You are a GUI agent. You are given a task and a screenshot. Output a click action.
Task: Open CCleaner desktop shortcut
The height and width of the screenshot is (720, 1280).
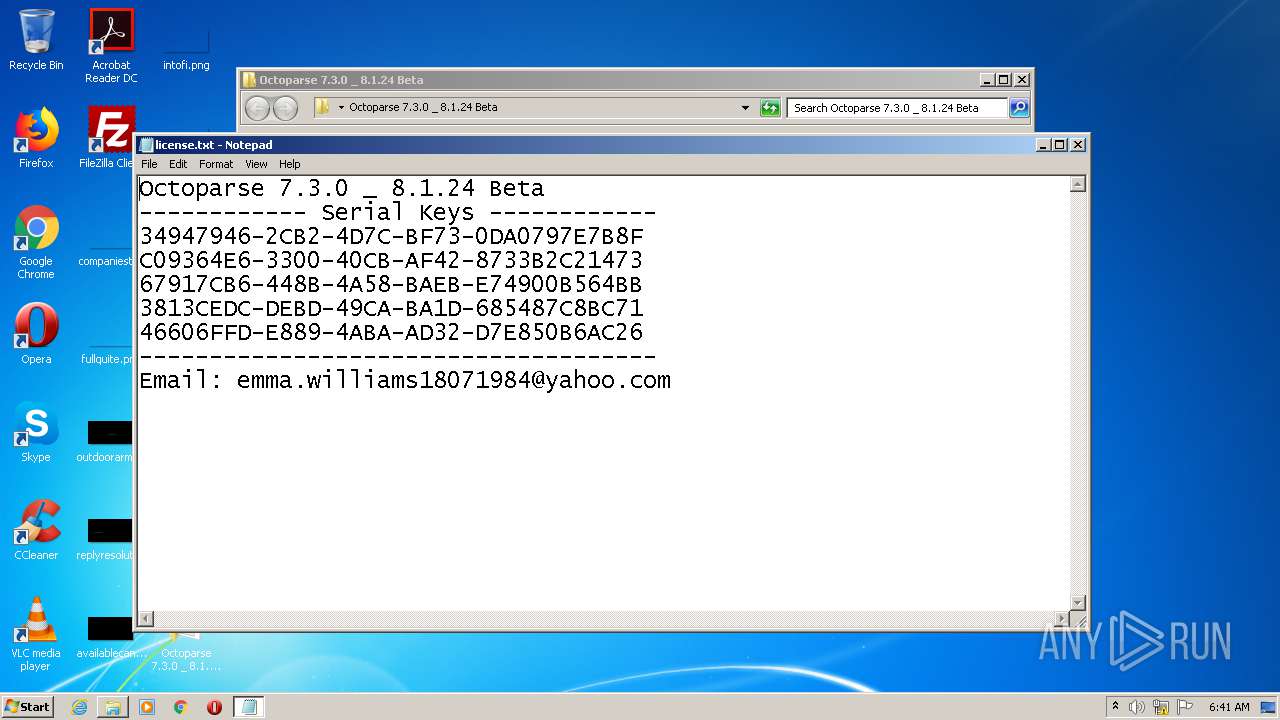36,530
